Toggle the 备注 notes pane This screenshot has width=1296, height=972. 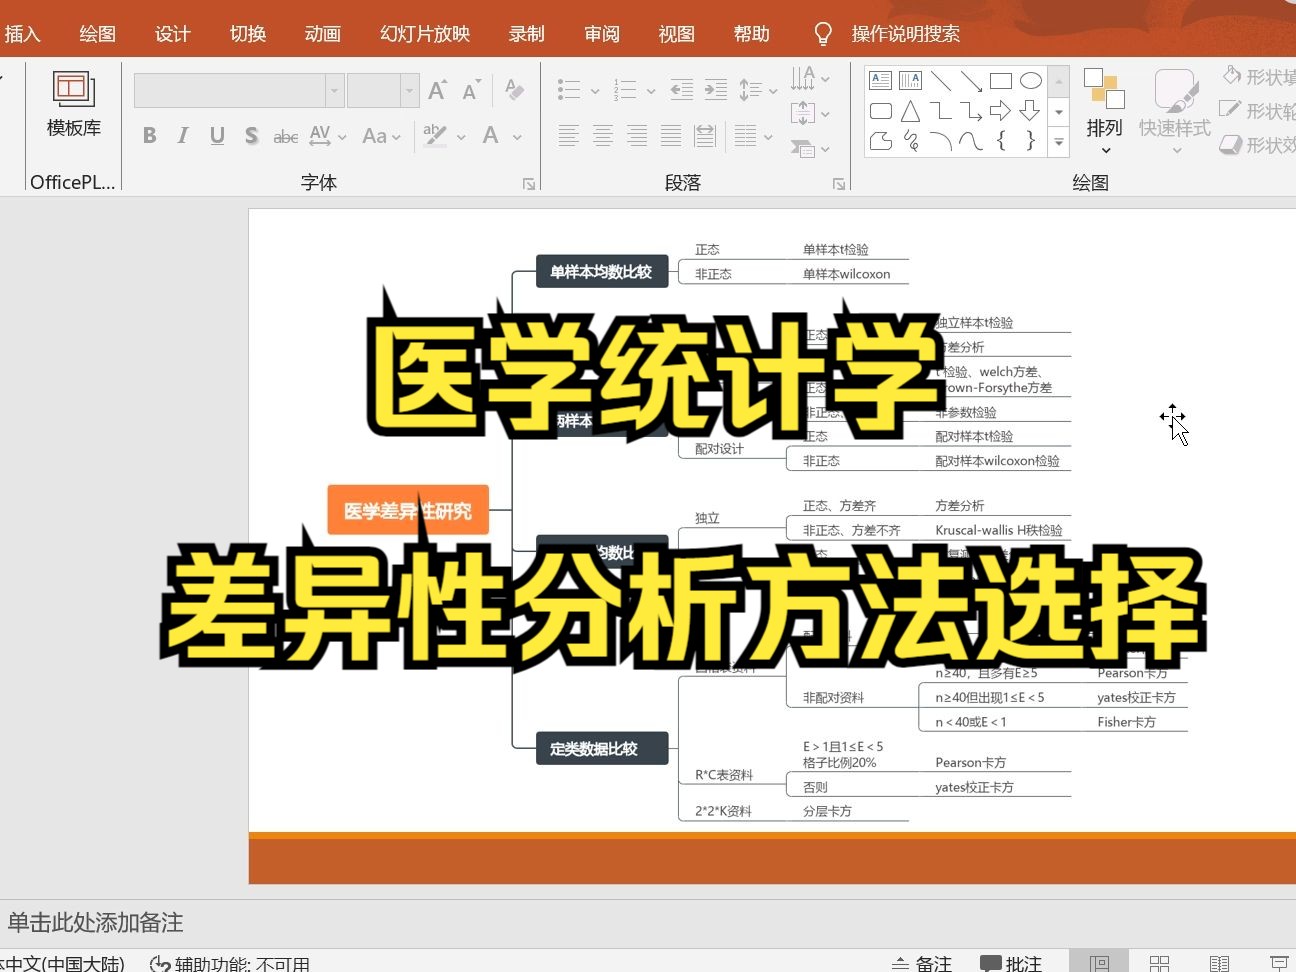(x=922, y=963)
